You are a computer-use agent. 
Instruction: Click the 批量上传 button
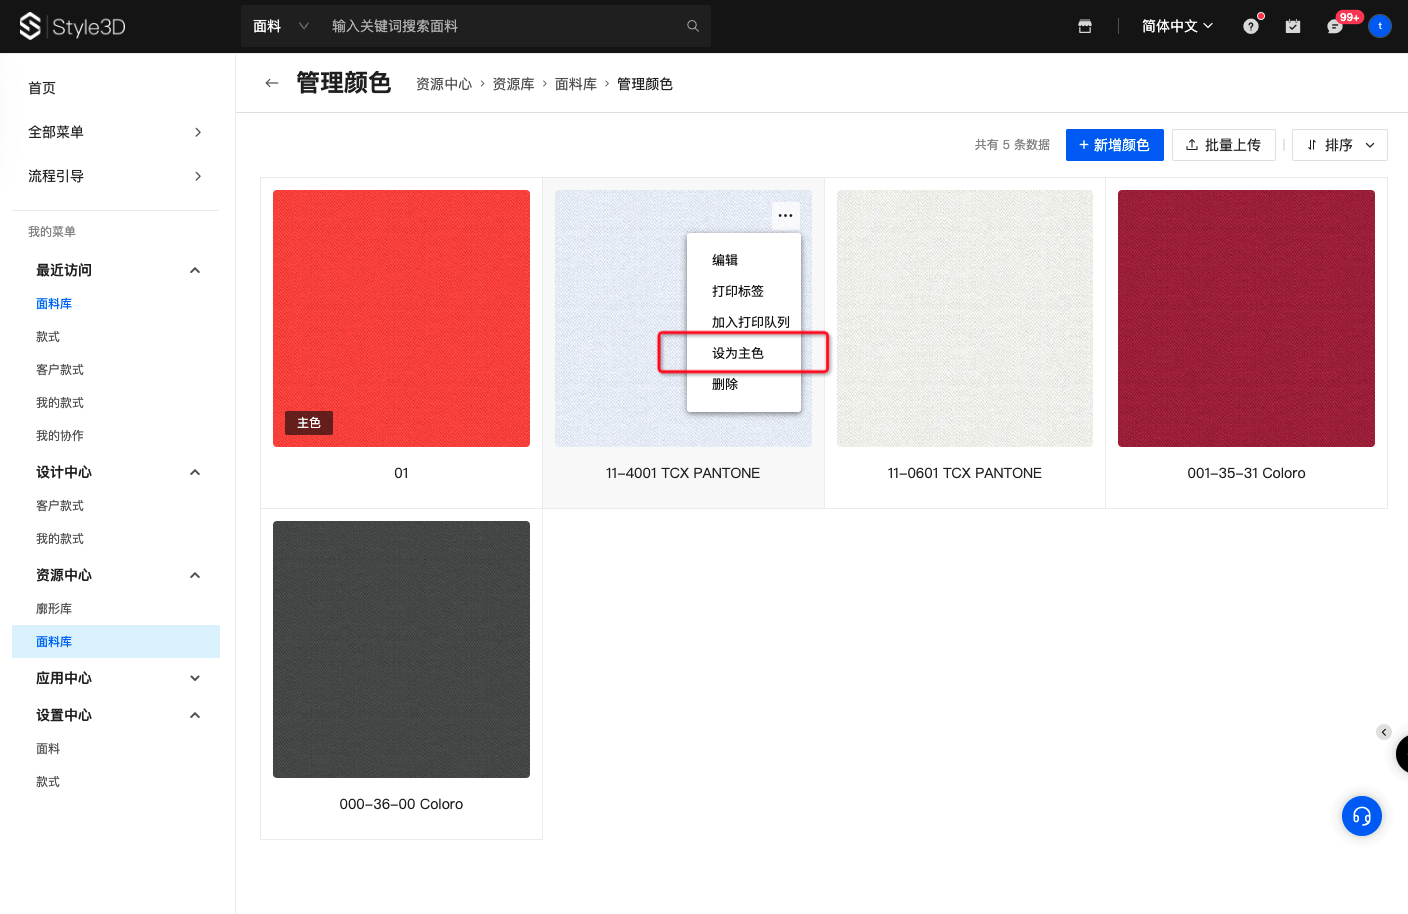[x=1223, y=145]
